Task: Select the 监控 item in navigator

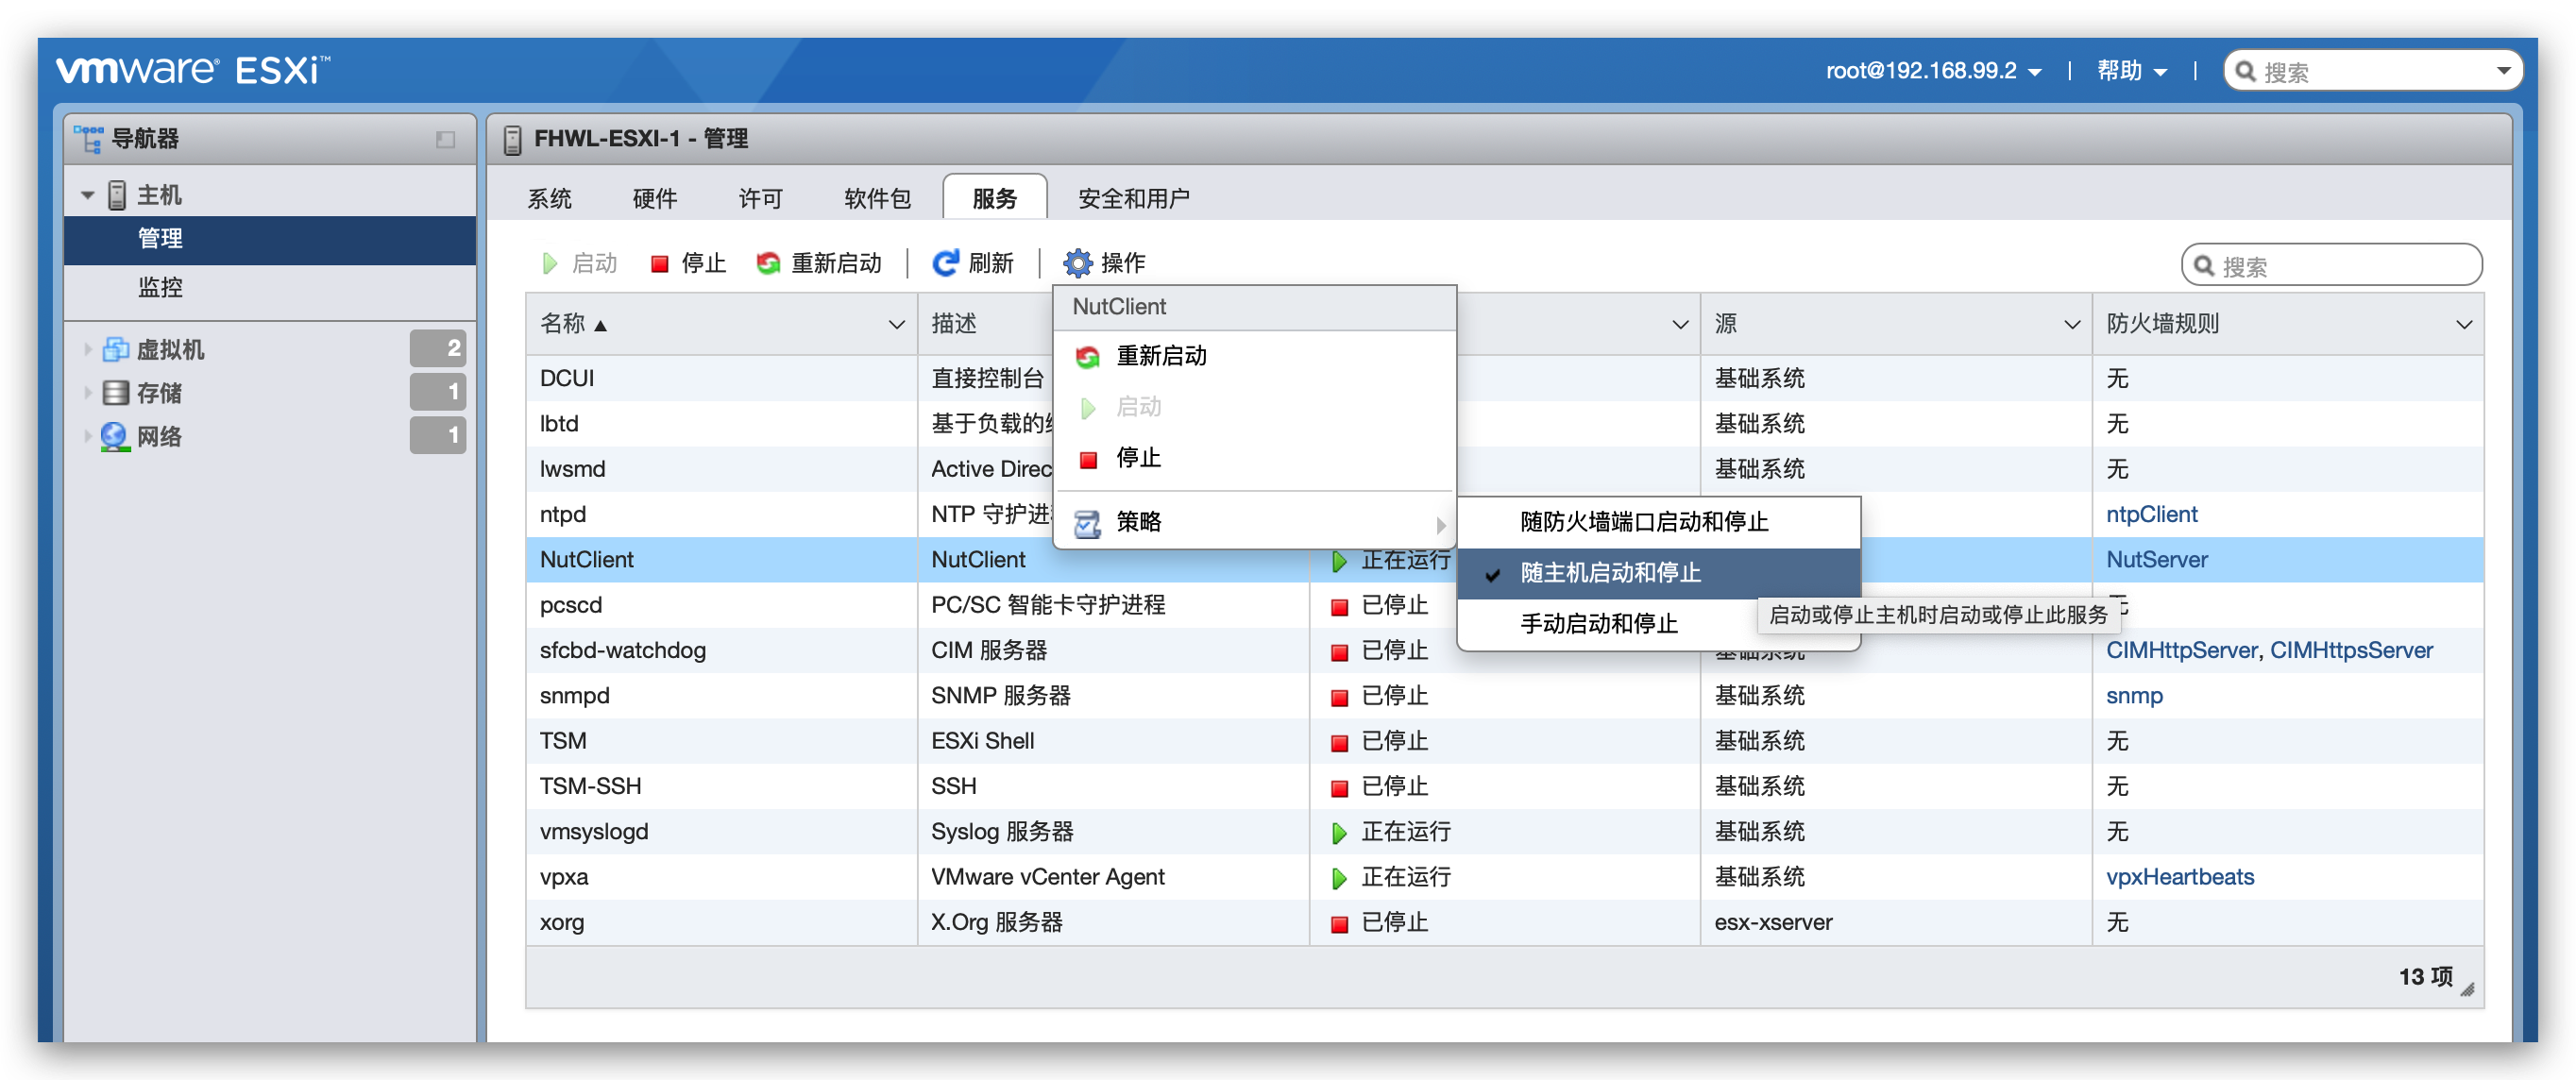Action: coord(160,288)
